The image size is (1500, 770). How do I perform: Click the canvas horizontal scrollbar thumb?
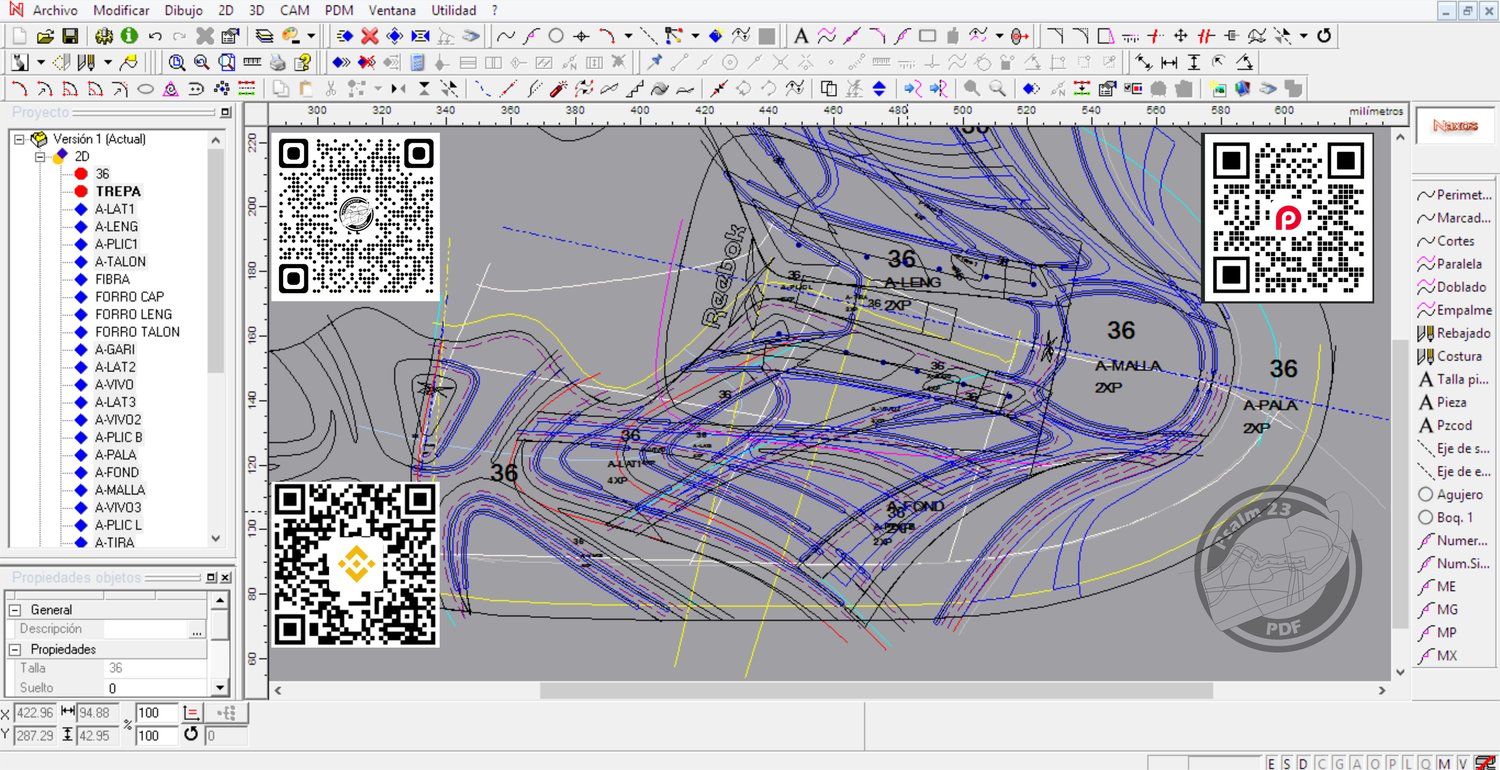(x=876, y=690)
